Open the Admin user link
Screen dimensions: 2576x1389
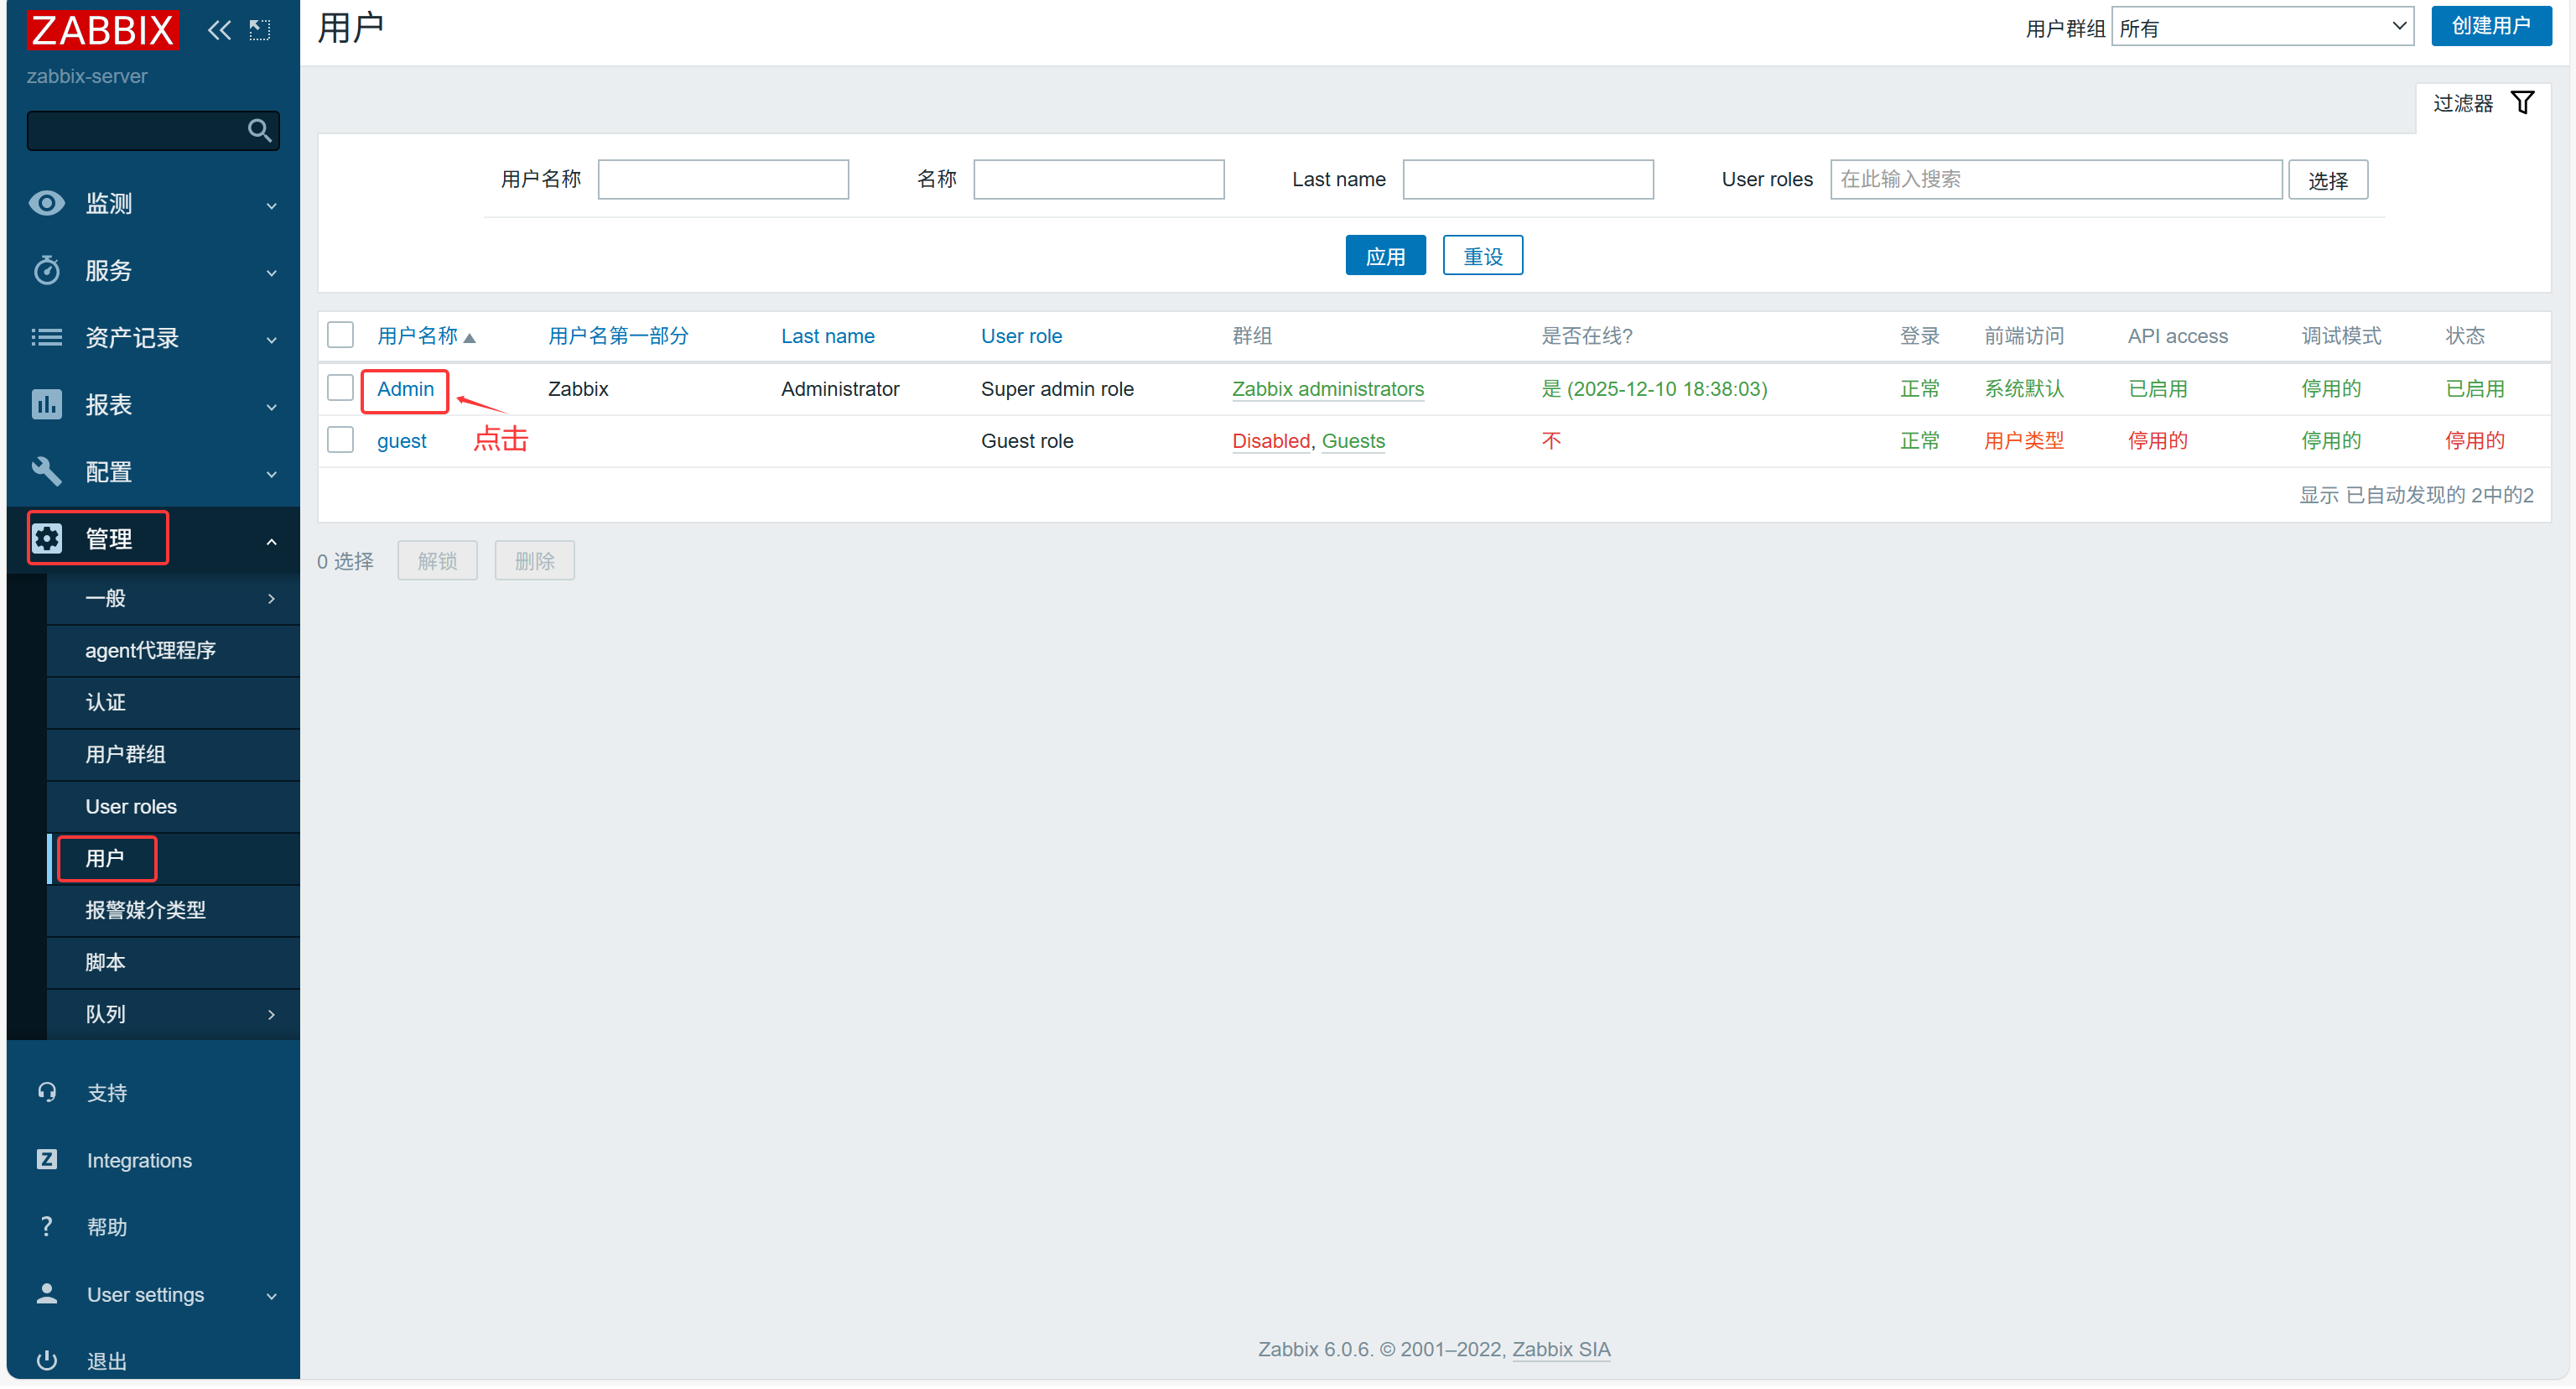405,389
